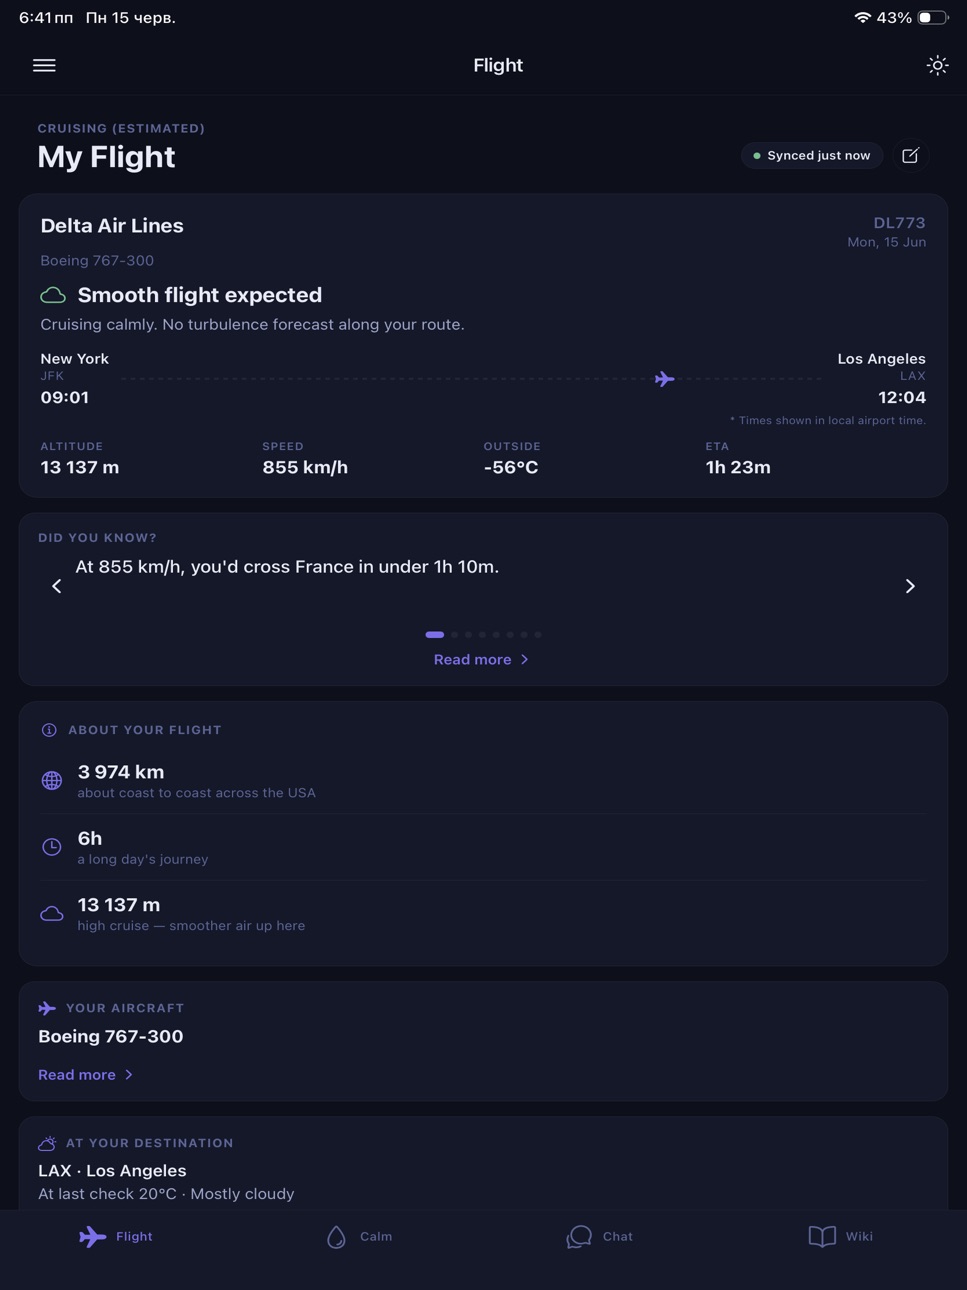Show the previous Did You Know fact
The width and height of the screenshot is (967, 1290).
pyautogui.click(x=57, y=586)
